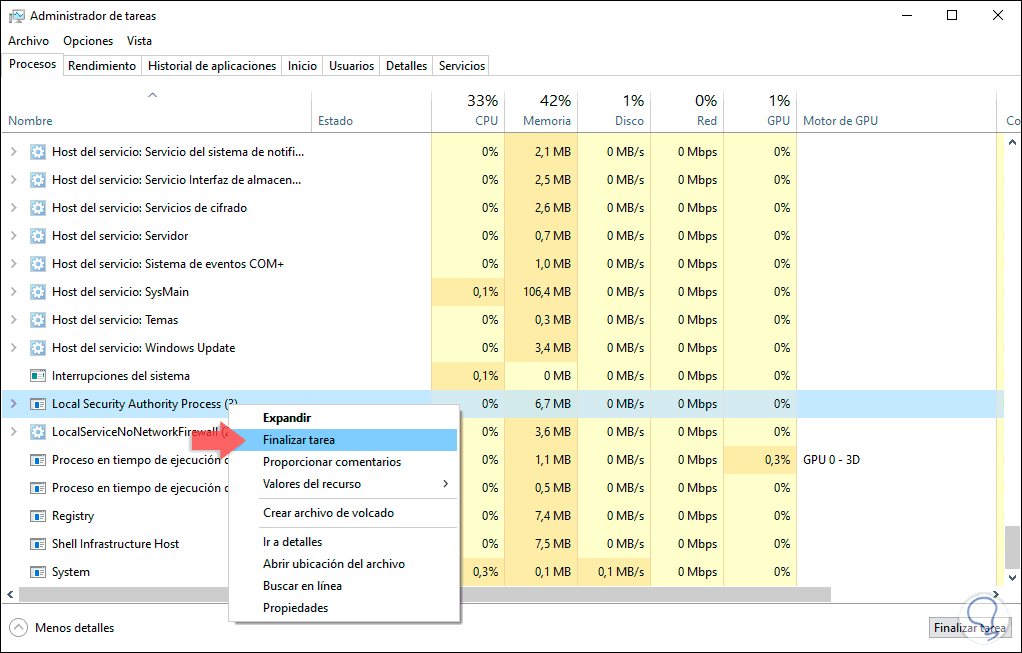The width and height of the screenshot is (1022, 653).
Task: Open the Opciones menu
Action: 88,41
